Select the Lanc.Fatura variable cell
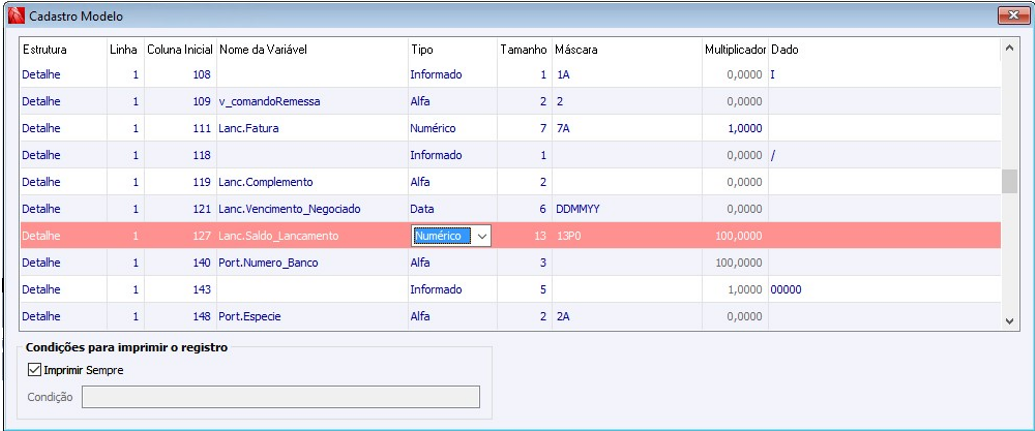1035x431 pixels. click(312, 129)
